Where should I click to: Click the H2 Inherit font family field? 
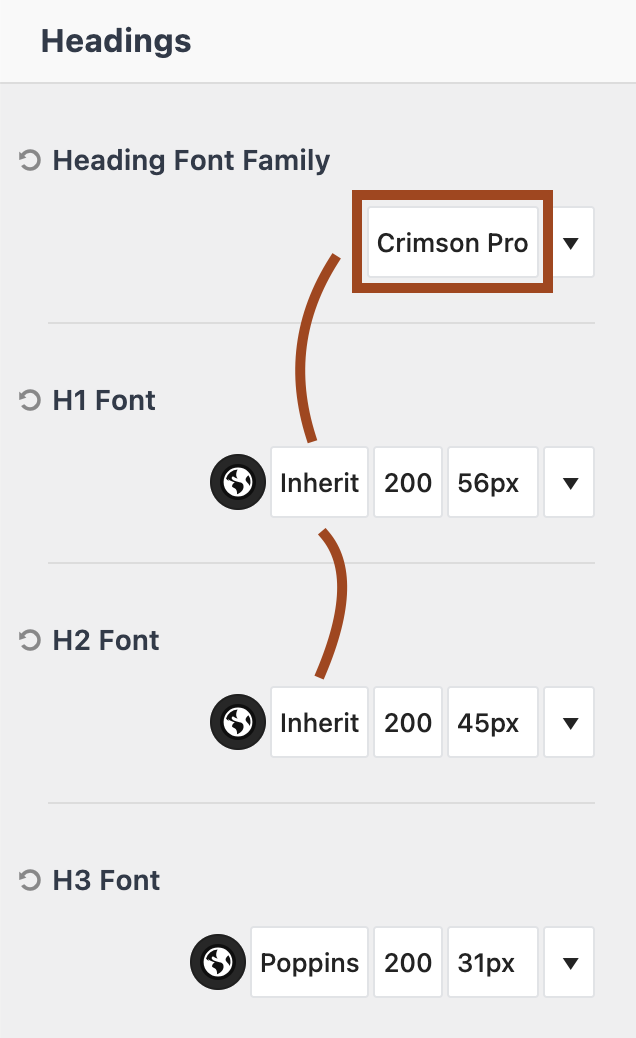tap(320, 722)
